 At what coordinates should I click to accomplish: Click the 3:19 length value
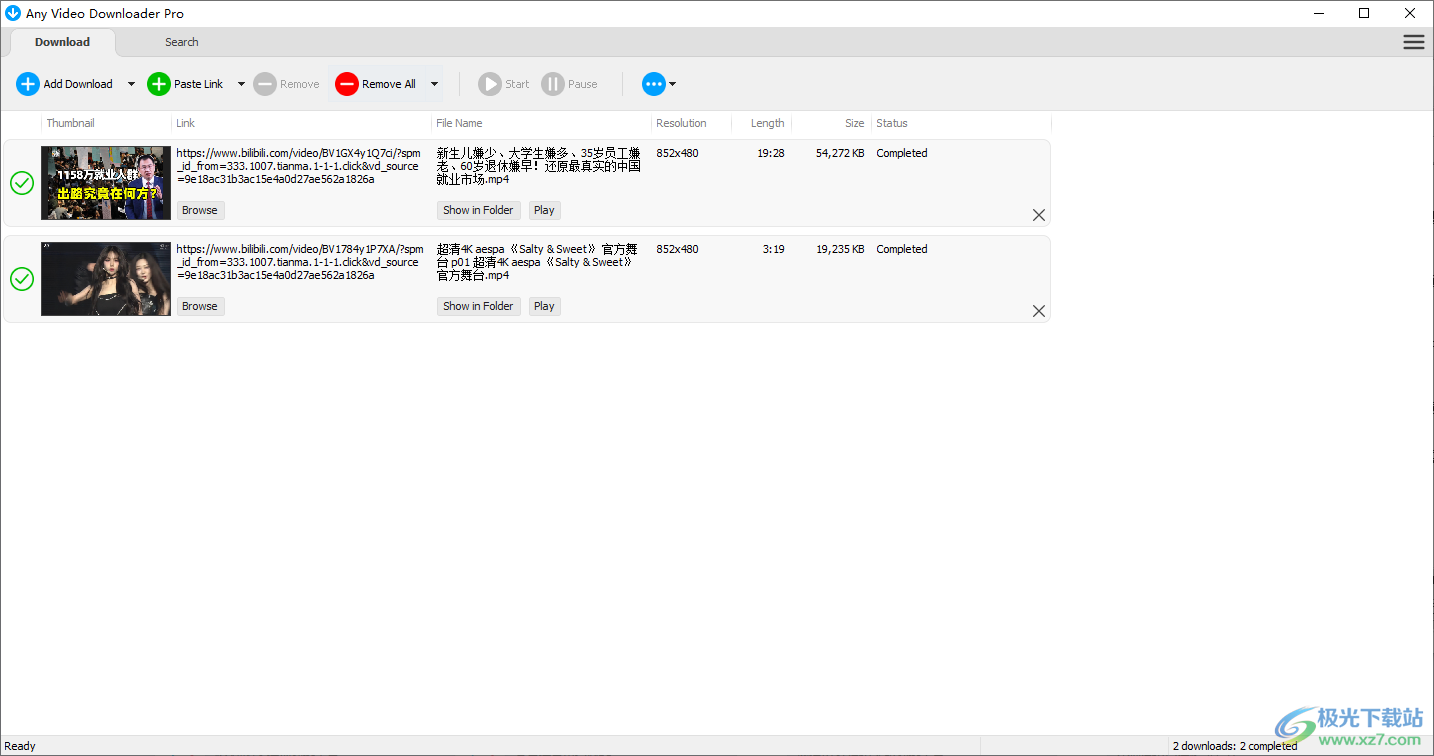[773, 249]
